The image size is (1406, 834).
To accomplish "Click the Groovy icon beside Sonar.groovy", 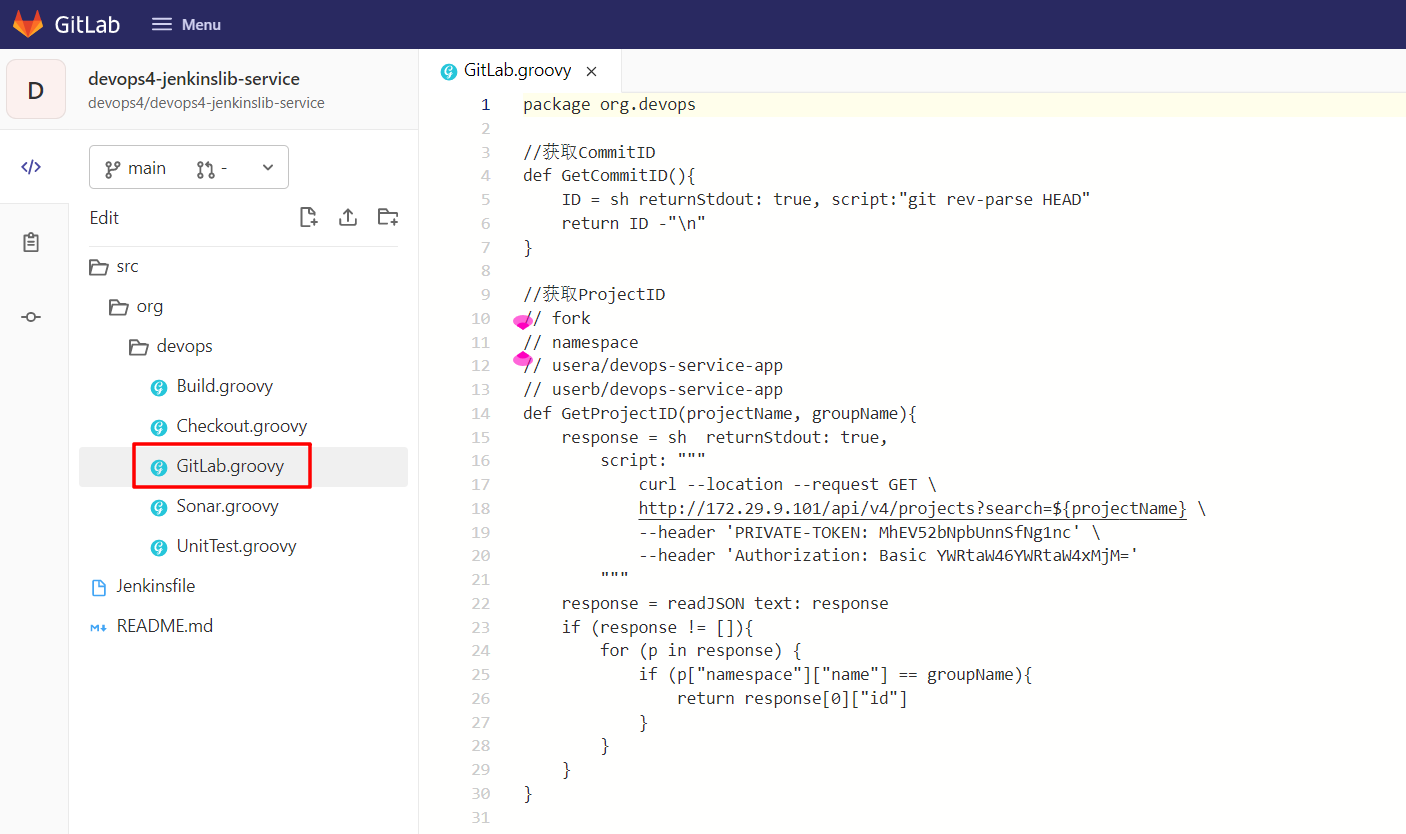I will pyautogui.click(x=158, y=508).
